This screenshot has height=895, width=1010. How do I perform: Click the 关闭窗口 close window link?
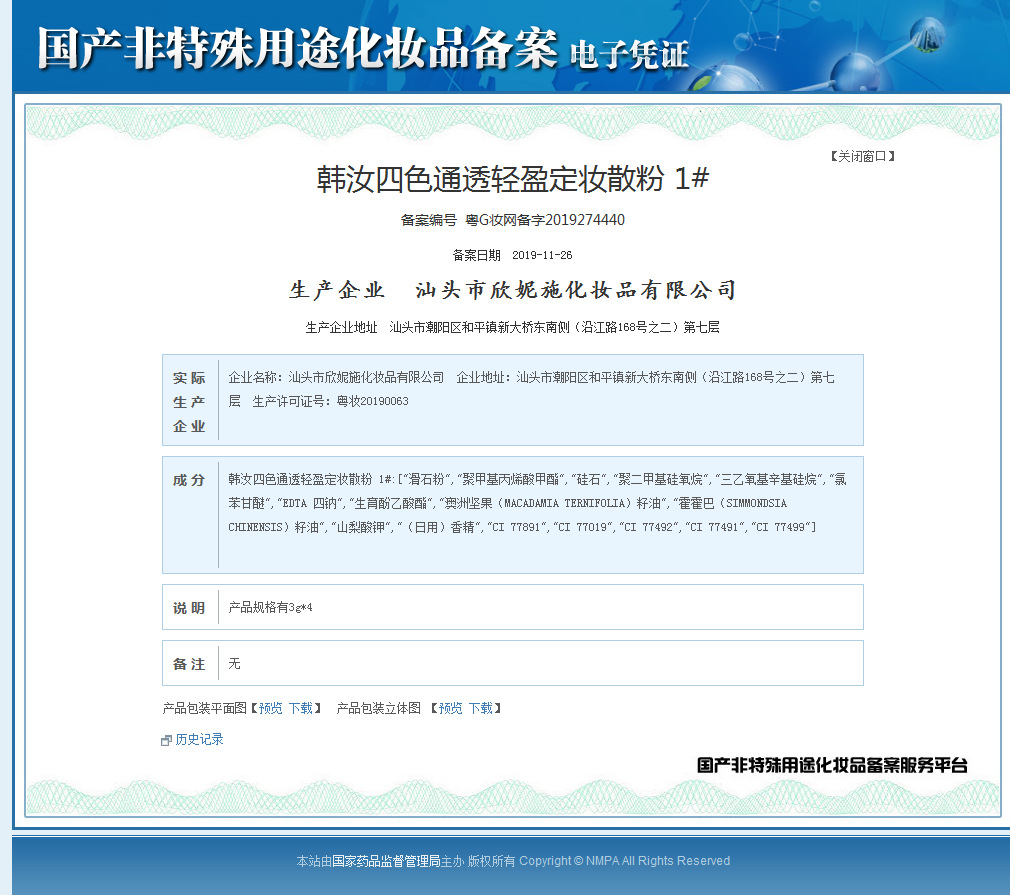[862, 156]
